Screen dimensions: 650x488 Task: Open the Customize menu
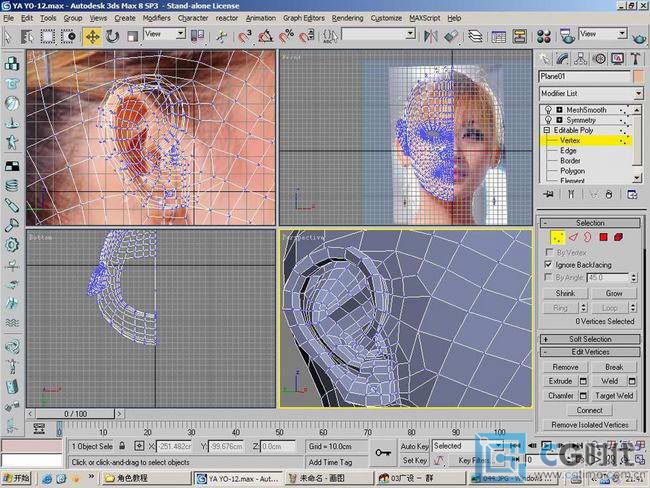[x=386, y=18]
